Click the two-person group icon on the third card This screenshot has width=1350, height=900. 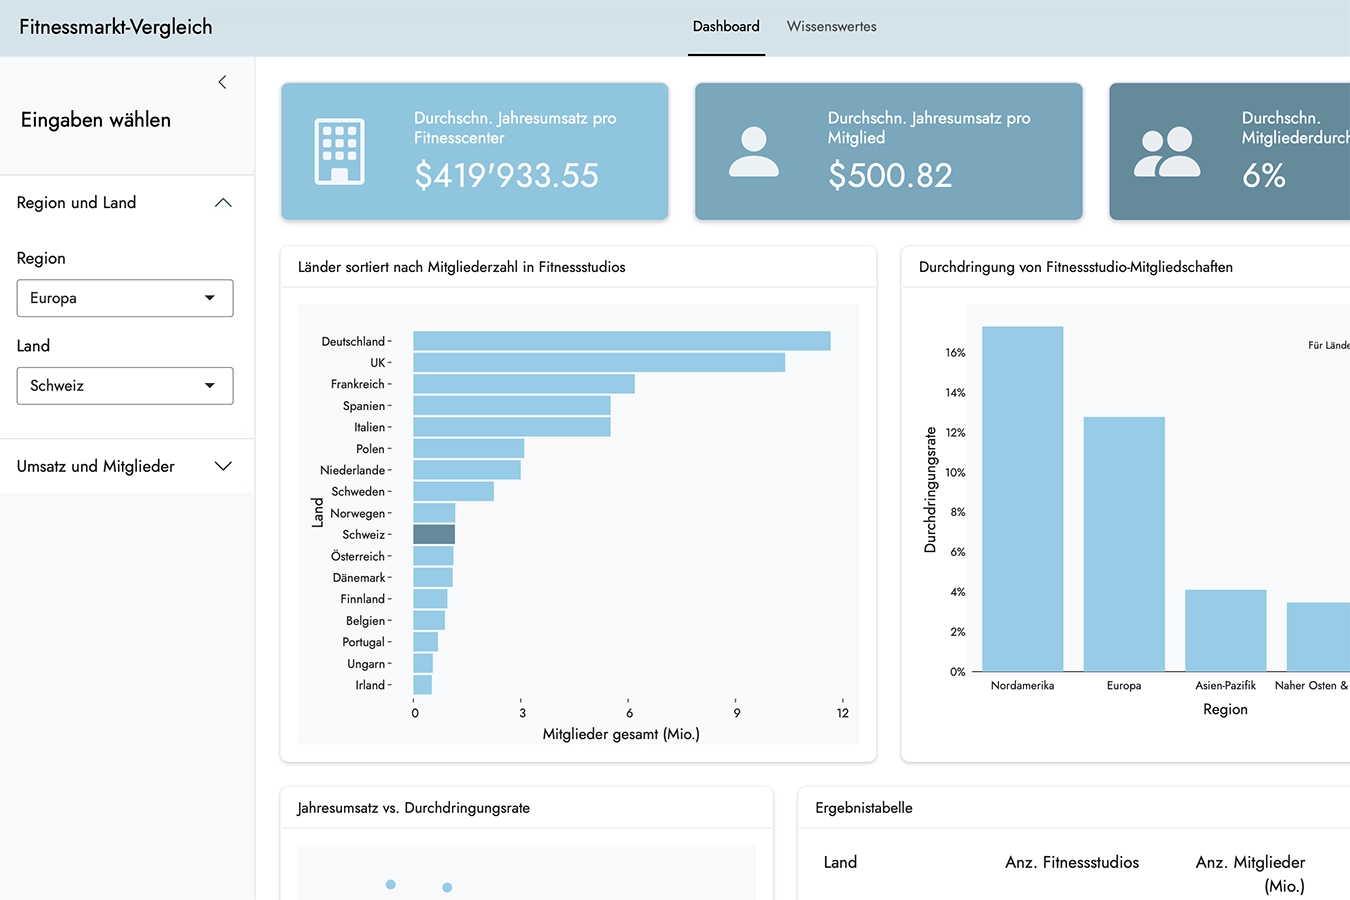click(x=1166, y=152)
